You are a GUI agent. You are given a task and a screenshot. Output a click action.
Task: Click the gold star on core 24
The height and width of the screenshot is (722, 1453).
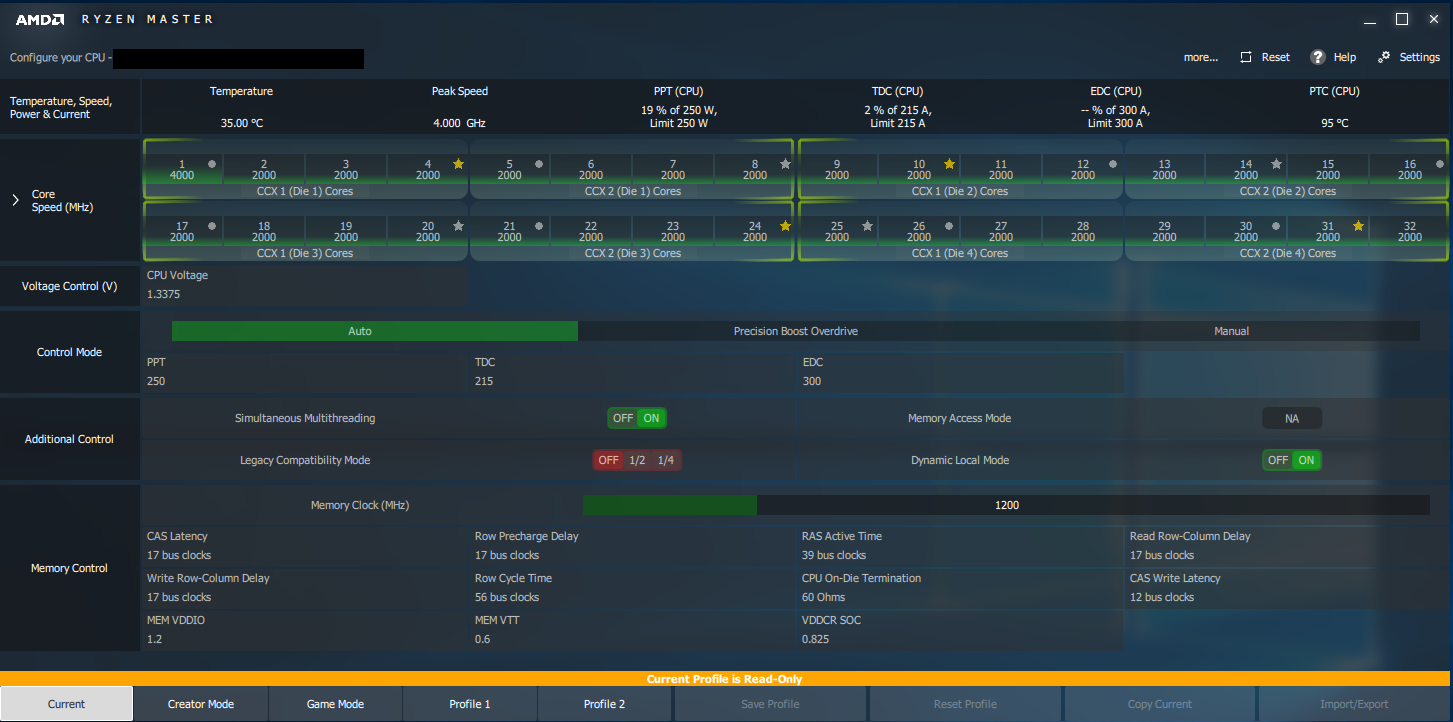click(785, 226)
